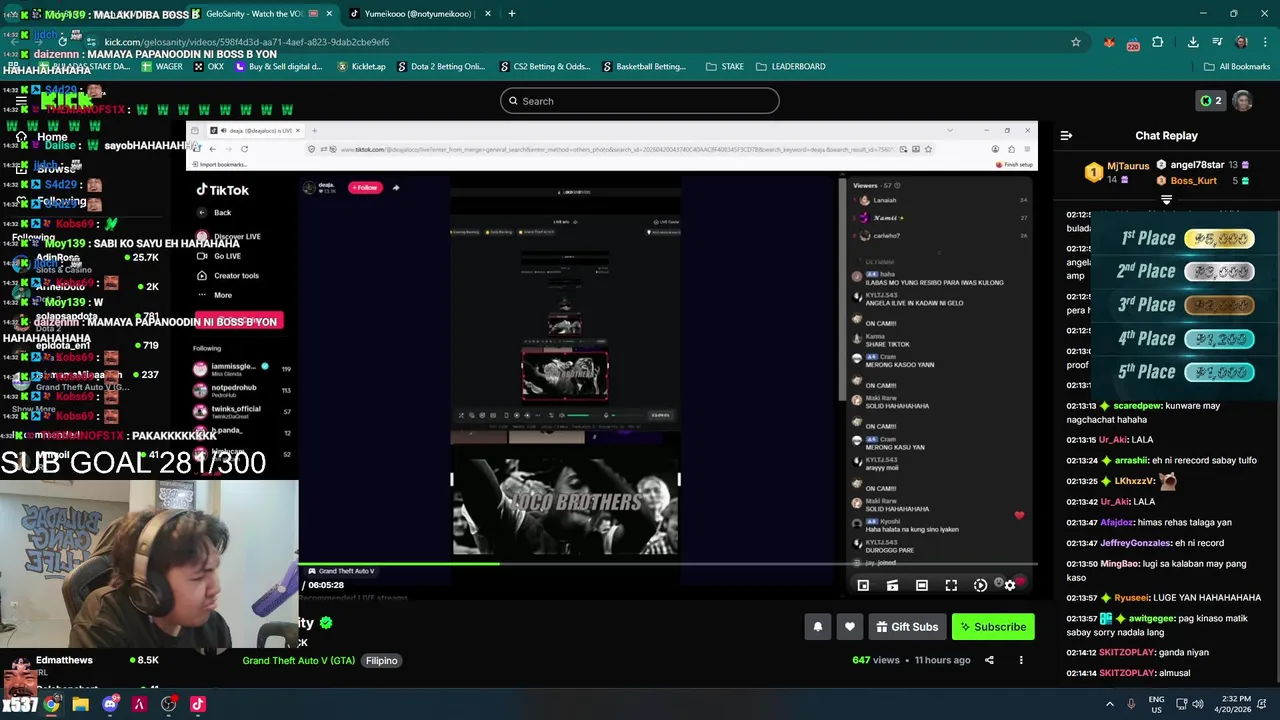Click the green Subscribe button
The width and height of the screenshot is (1280, 720).
pos(993,627)
